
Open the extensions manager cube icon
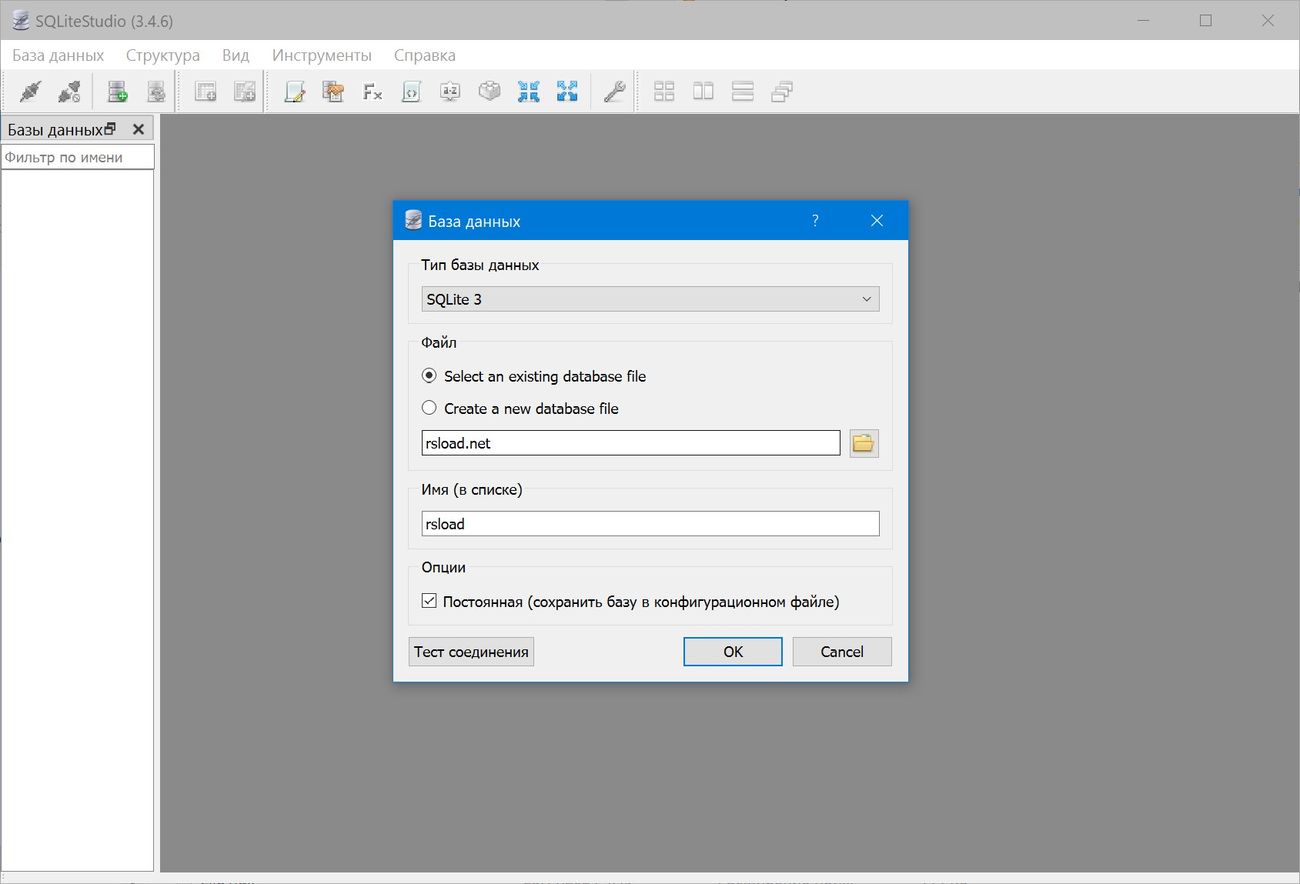(489, 91)
